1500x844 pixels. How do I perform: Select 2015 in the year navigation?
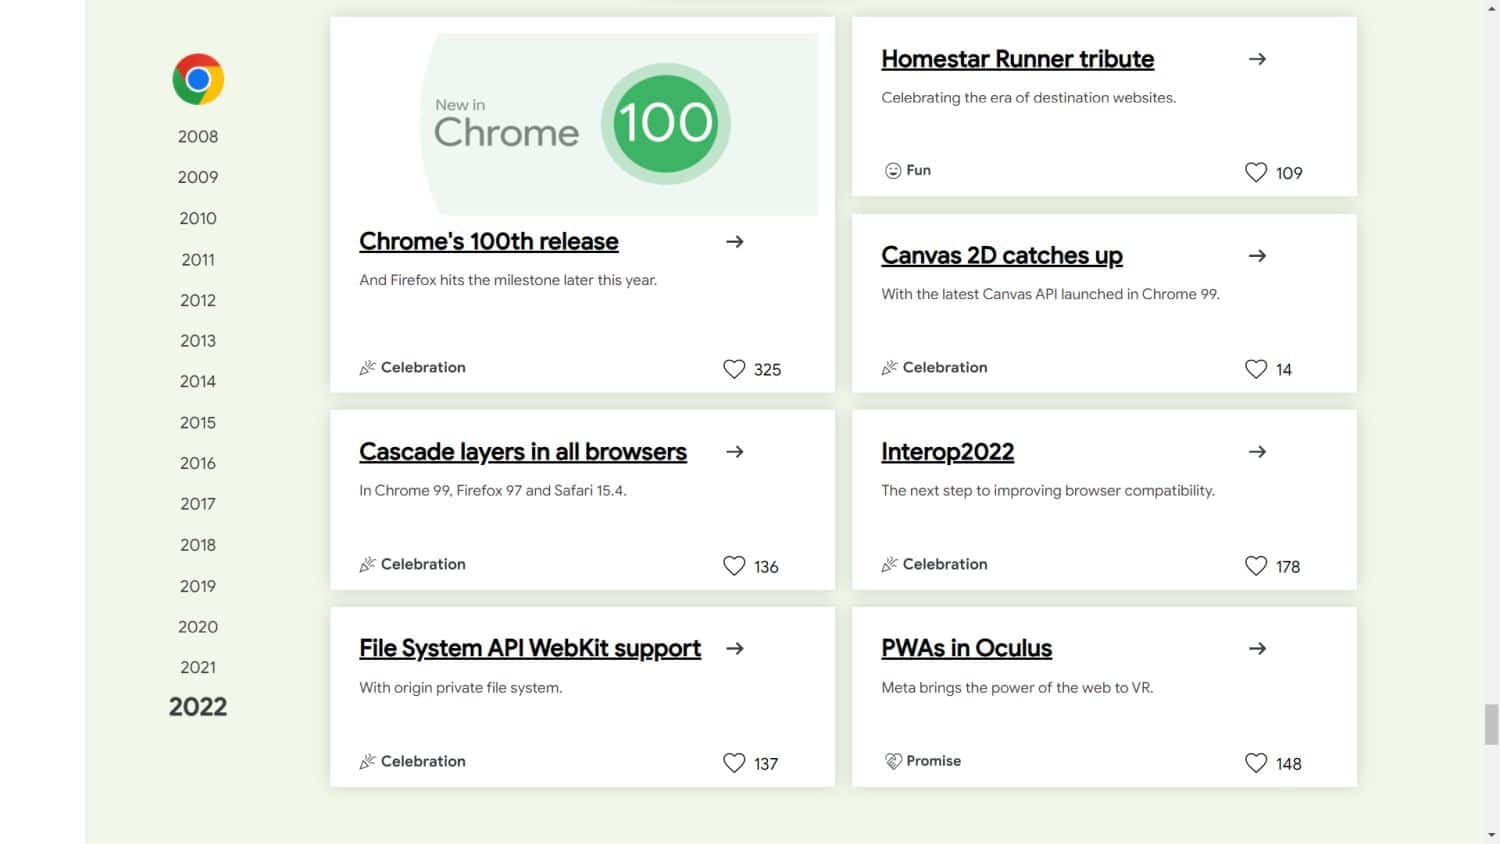click(x=198, y=423)
